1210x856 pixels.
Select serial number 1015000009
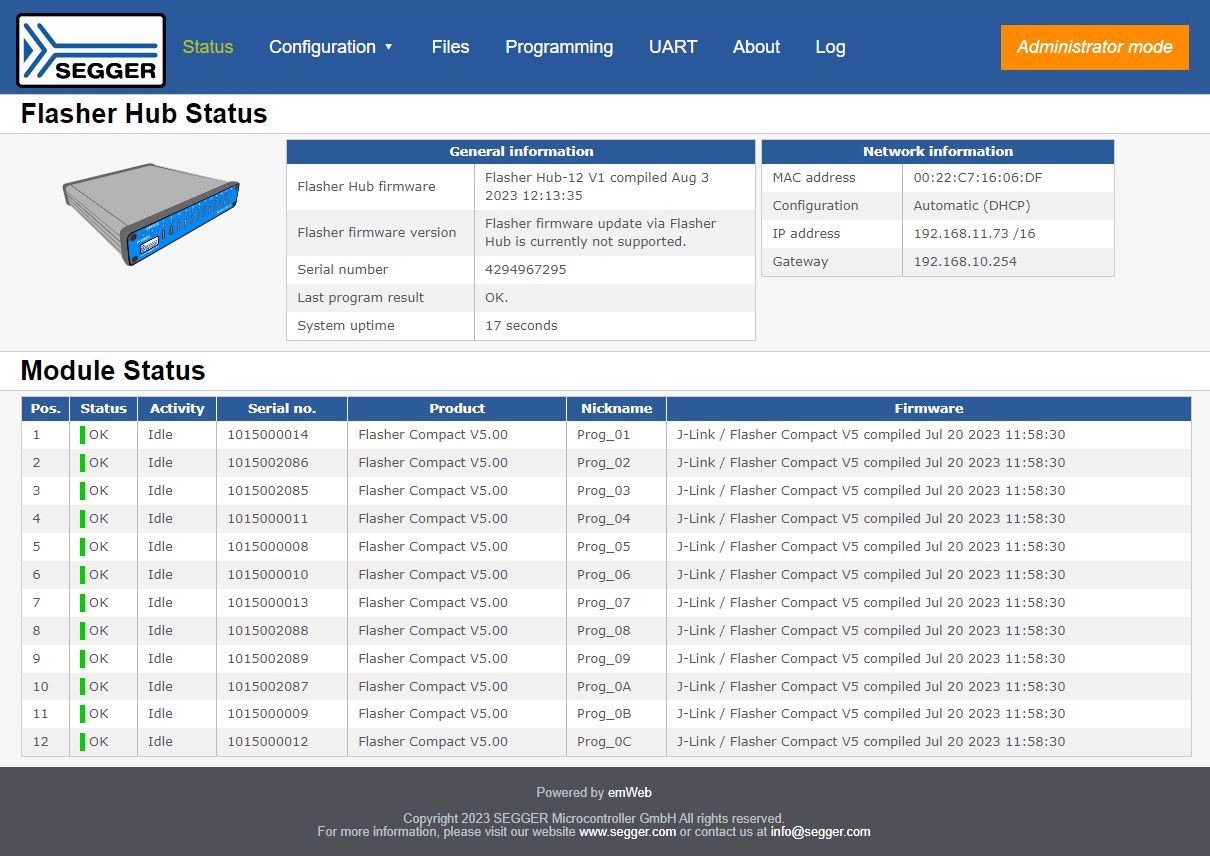click(x=268, y=714)
